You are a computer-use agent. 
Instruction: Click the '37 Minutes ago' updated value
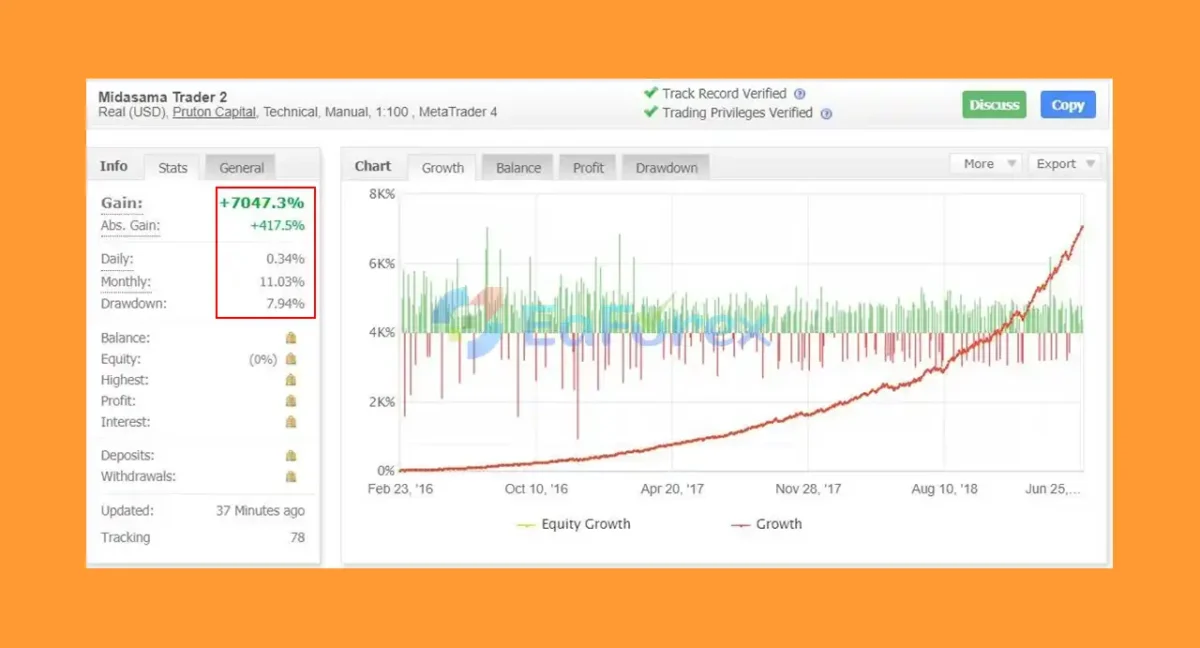coord(260,511)
